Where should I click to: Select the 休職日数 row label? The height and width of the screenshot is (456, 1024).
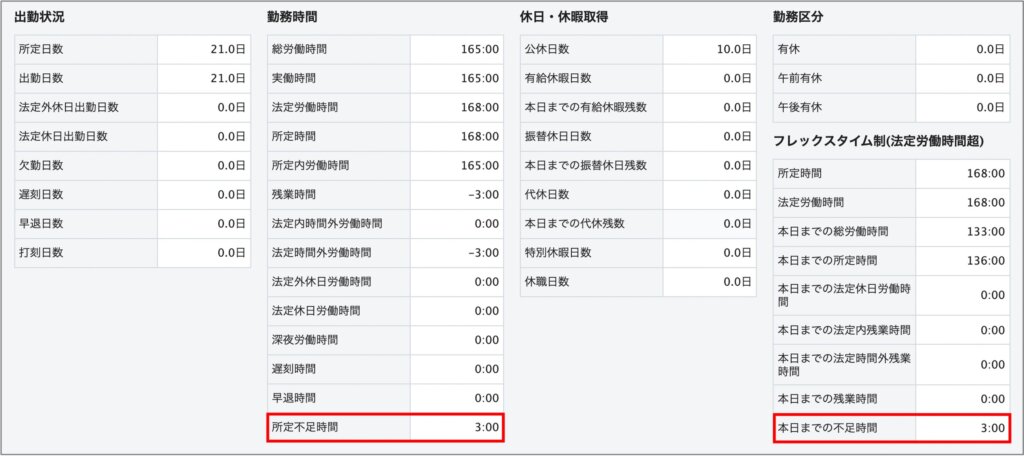[547, 281]
